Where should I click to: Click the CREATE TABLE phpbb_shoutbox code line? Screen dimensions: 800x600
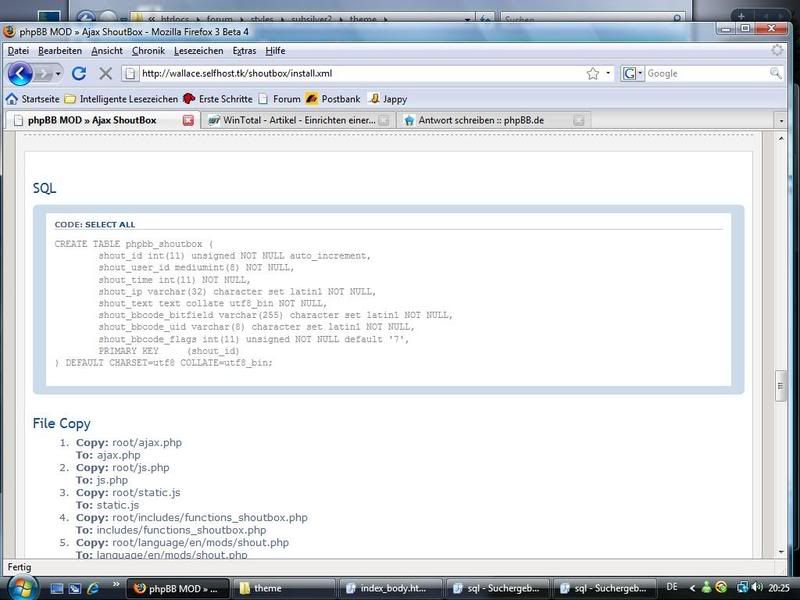(134, 244)
